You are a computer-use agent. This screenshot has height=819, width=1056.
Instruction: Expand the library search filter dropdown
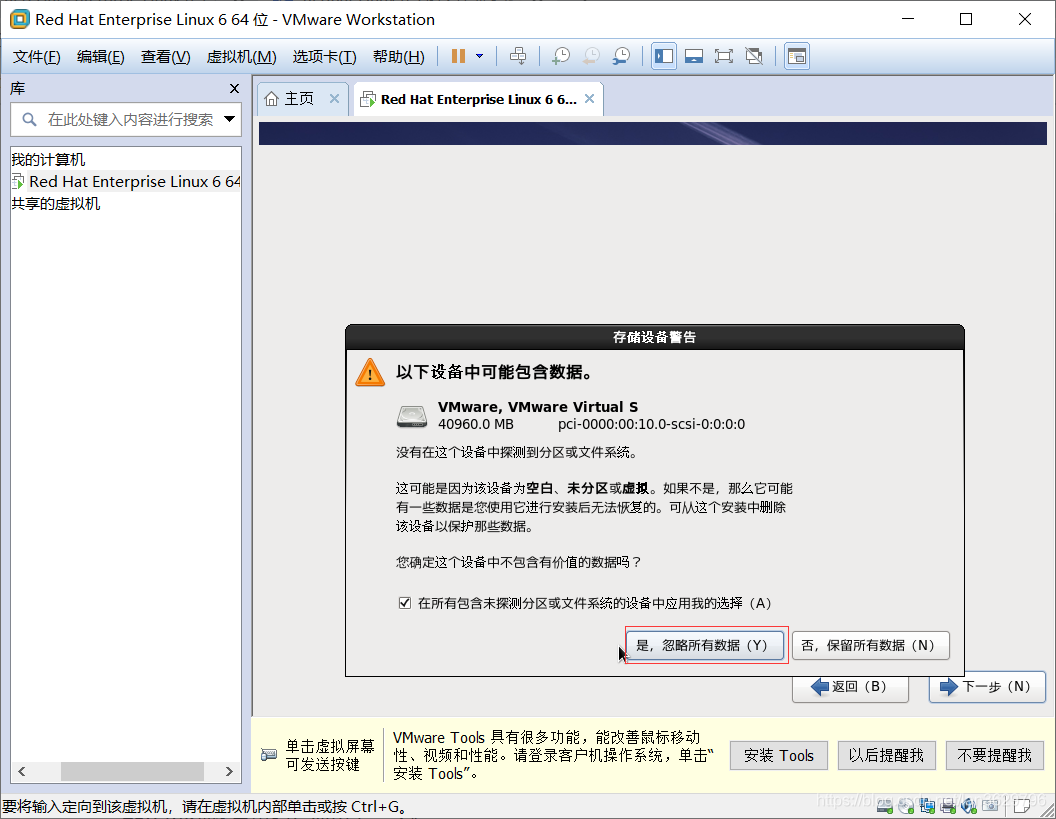pos(230,119)
